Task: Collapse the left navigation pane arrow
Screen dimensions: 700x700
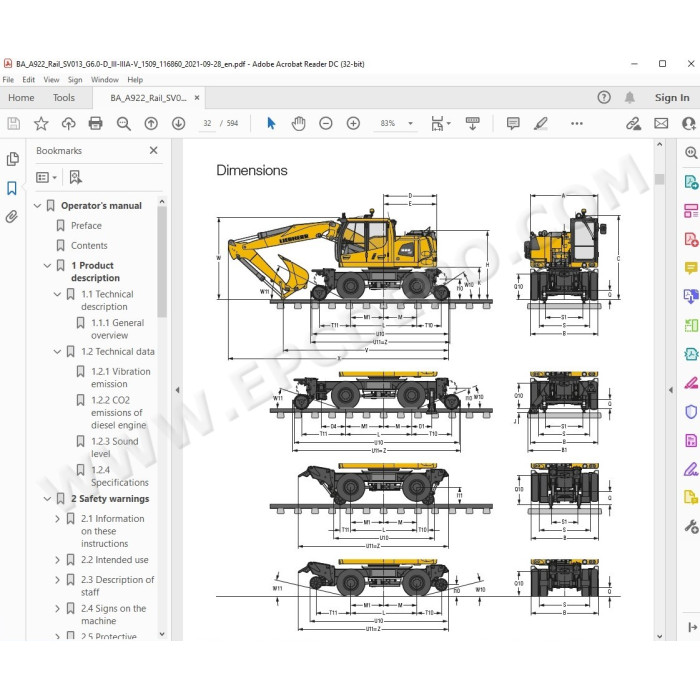Action: [x=177, y=390]
